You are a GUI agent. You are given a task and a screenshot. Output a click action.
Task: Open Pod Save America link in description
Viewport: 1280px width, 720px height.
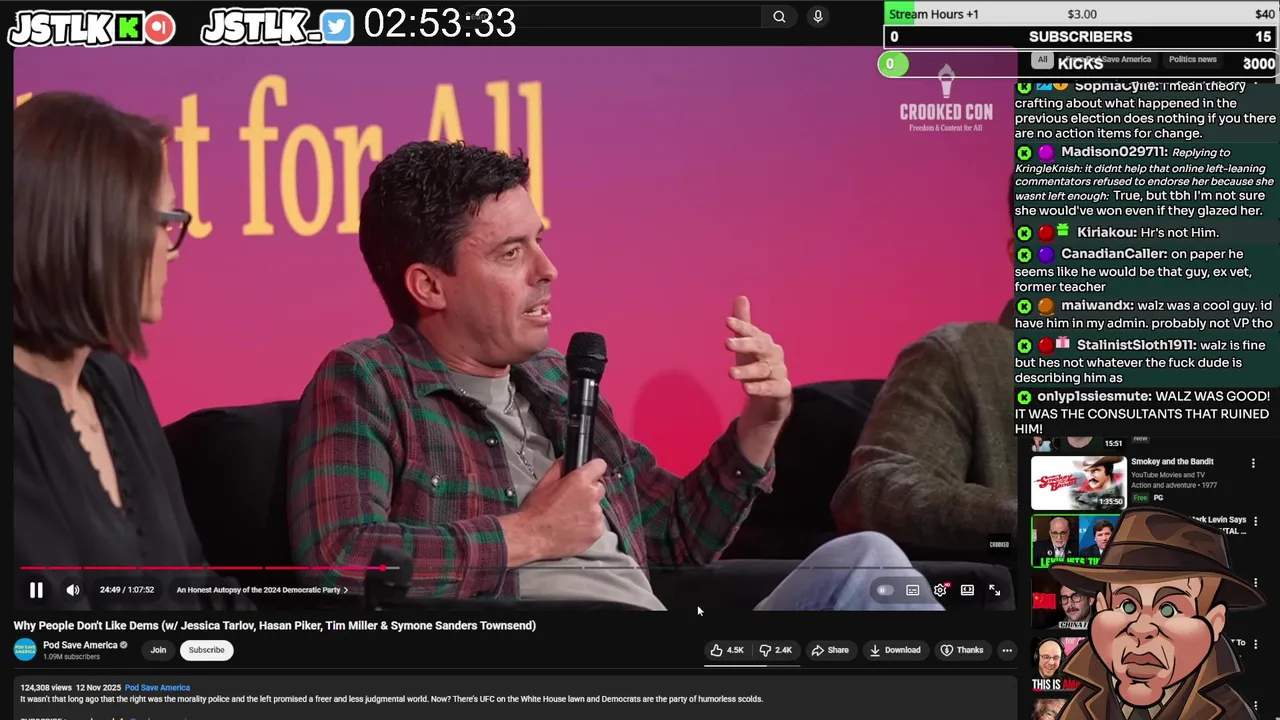tap(157, 688)
